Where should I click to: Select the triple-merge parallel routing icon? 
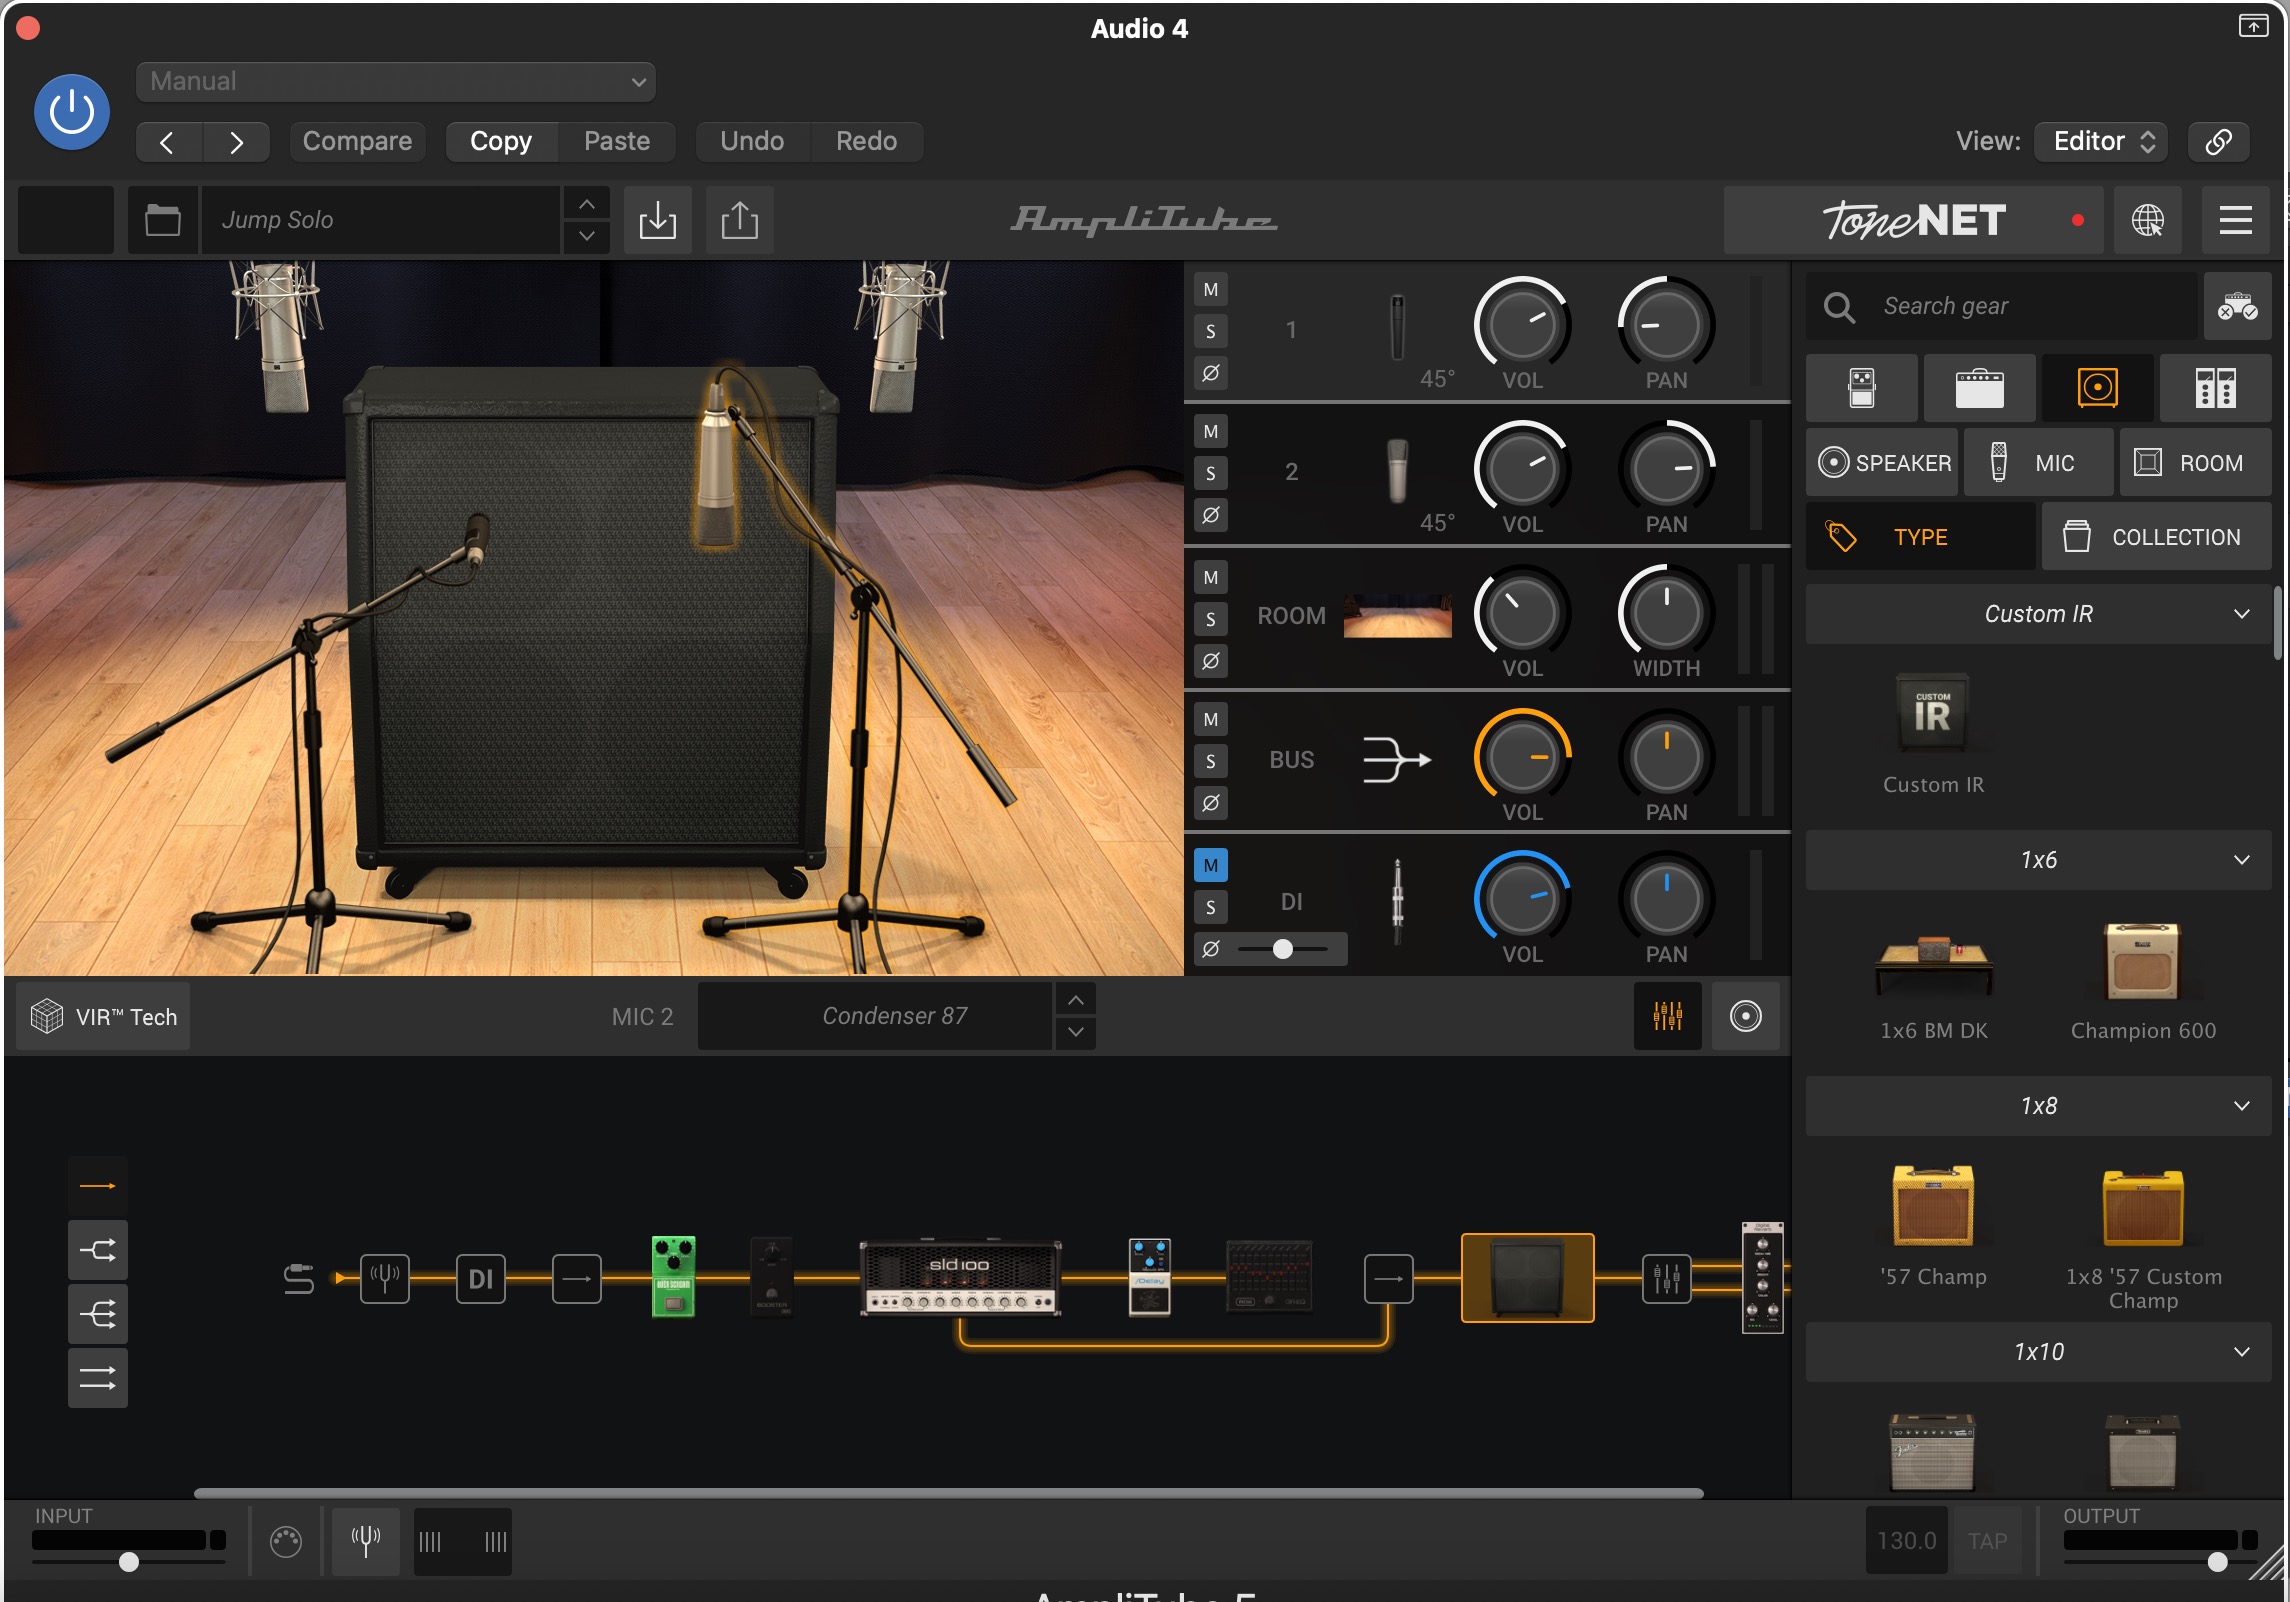pyautogui.click(x=98, y=1314)
